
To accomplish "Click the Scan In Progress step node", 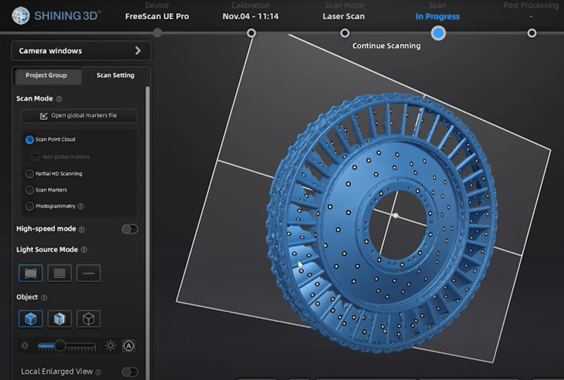I will pos(438,33).
